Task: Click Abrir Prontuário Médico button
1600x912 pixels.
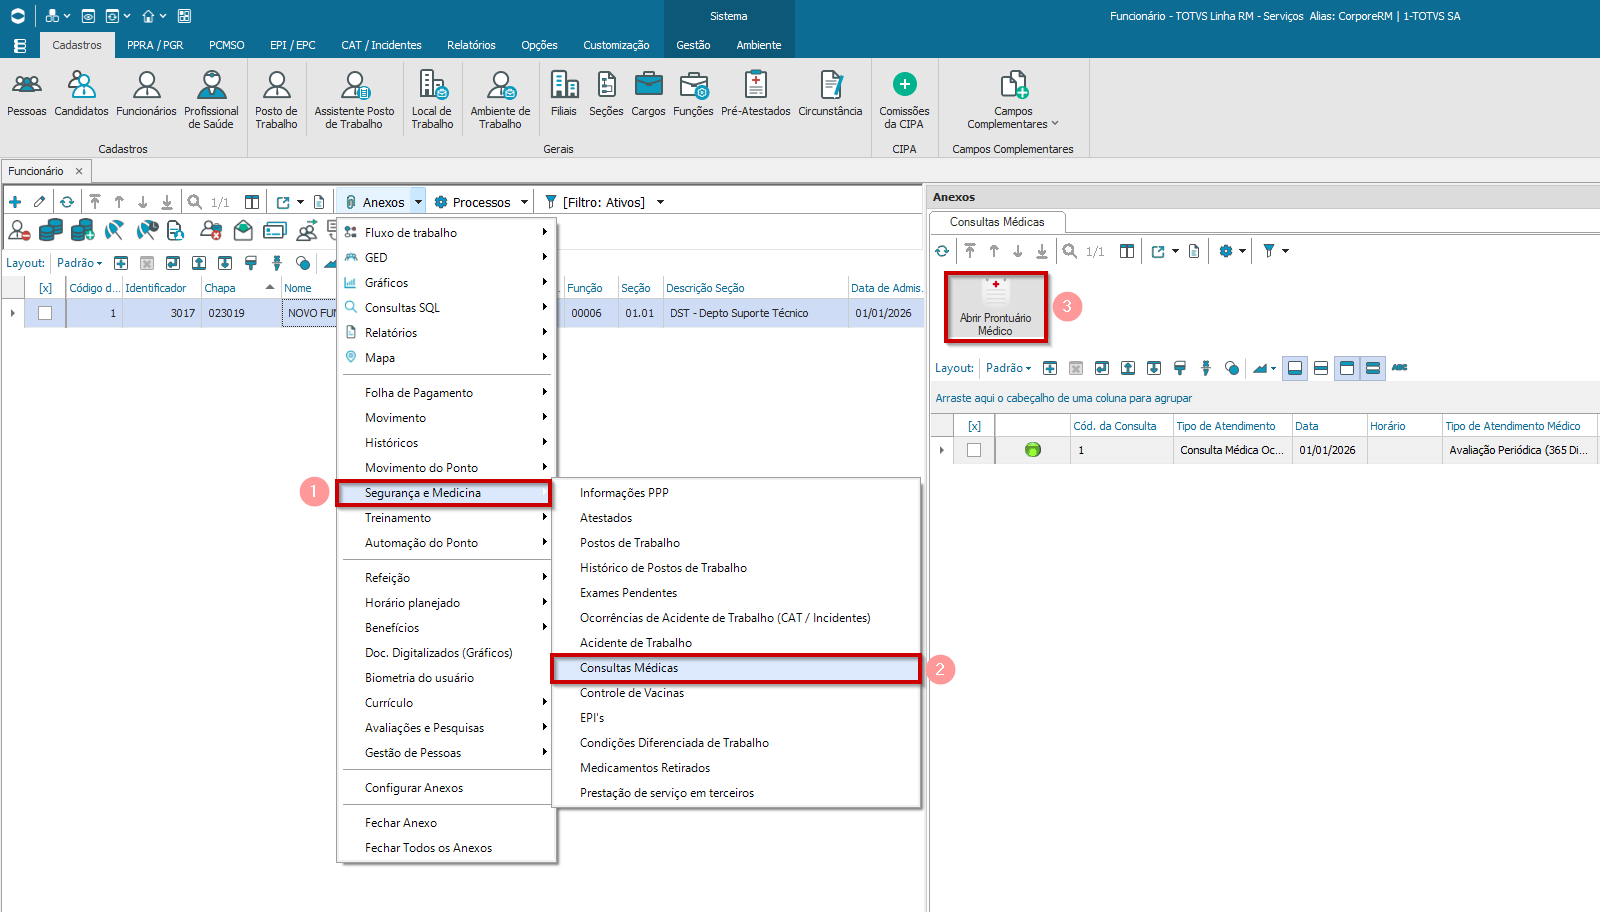Action: tap(996, 307)
